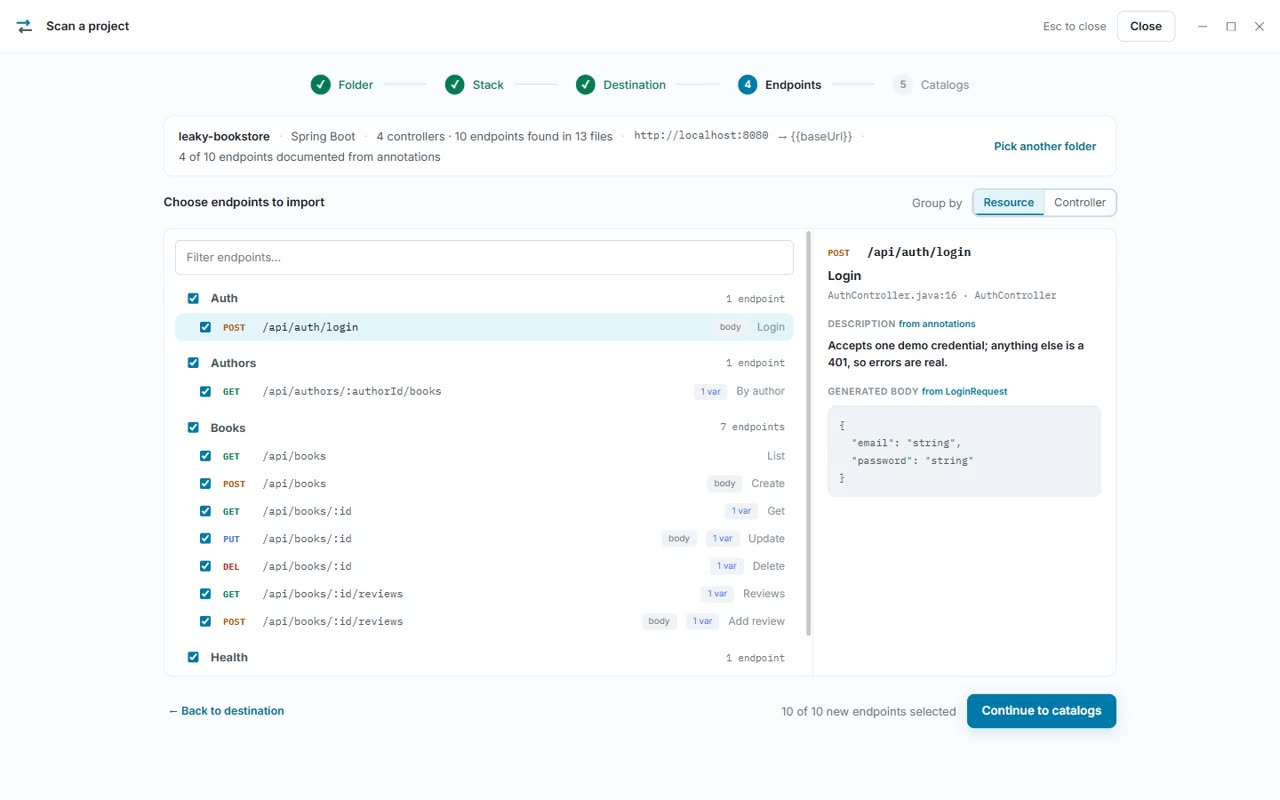1280x800 pixels.
Task: Click the Folder step checkmark icon
Action: pyautogui.click(x=320, y=85)
